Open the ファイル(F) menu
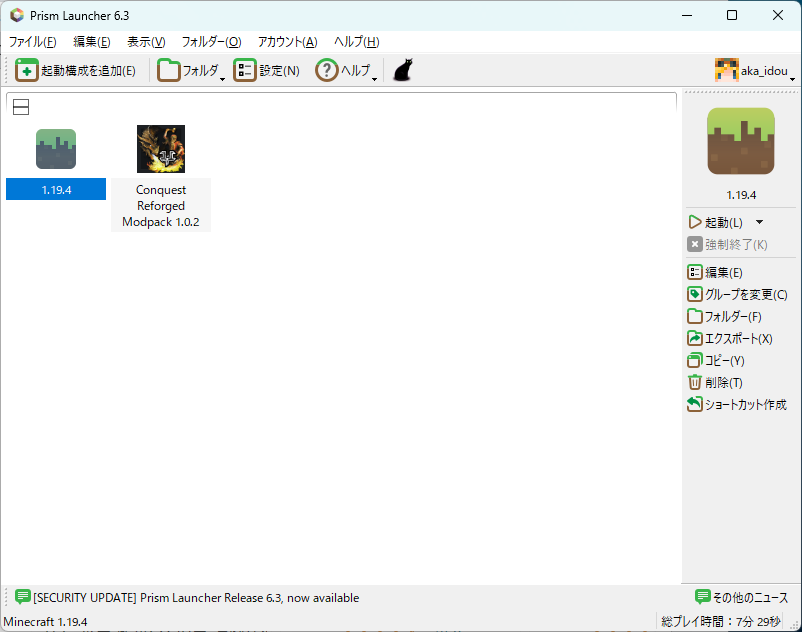The height and width of the screenshot is (632, 802). tap(33, 42)
